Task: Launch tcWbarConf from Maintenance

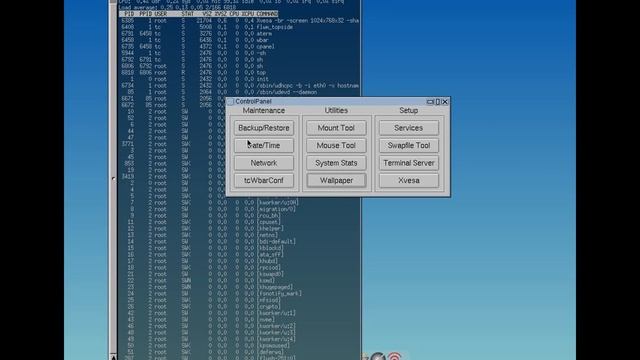Action: click(x=264, y=180)
